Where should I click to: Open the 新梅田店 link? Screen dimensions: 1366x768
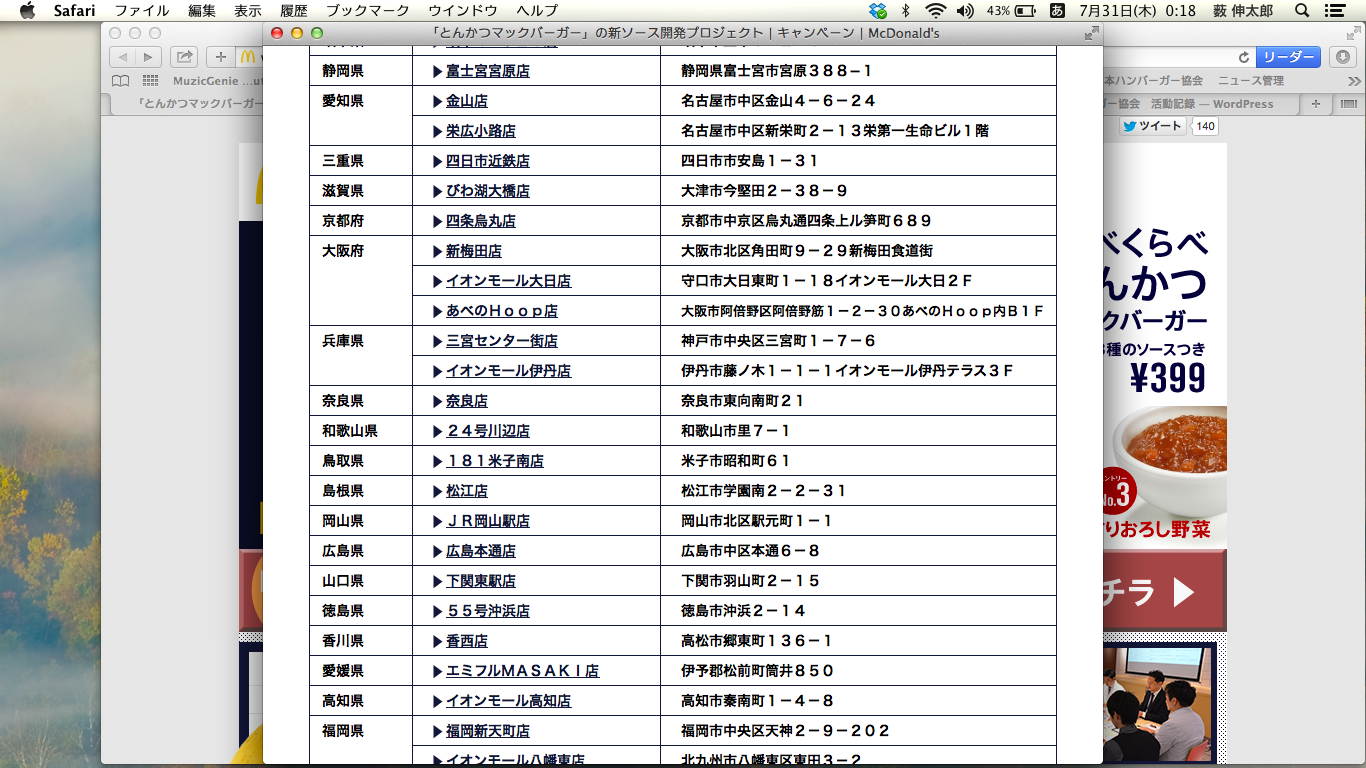tap(474, 251)
